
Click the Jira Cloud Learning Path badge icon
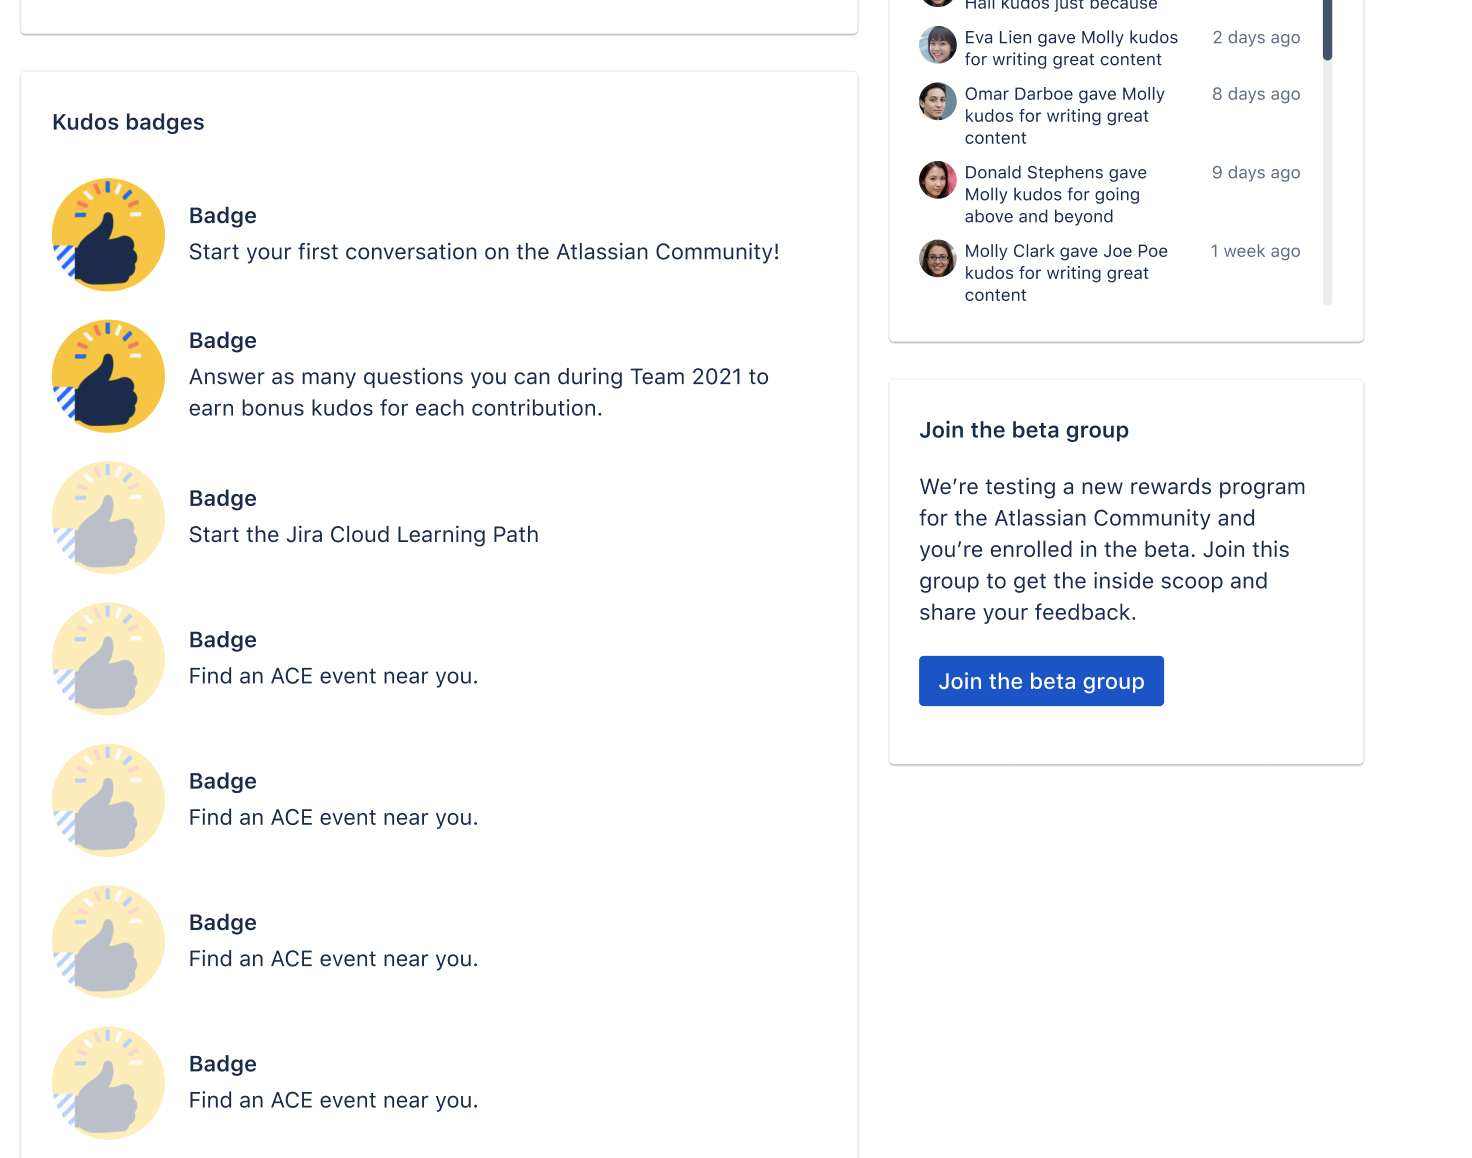click(x=108, y=517)
